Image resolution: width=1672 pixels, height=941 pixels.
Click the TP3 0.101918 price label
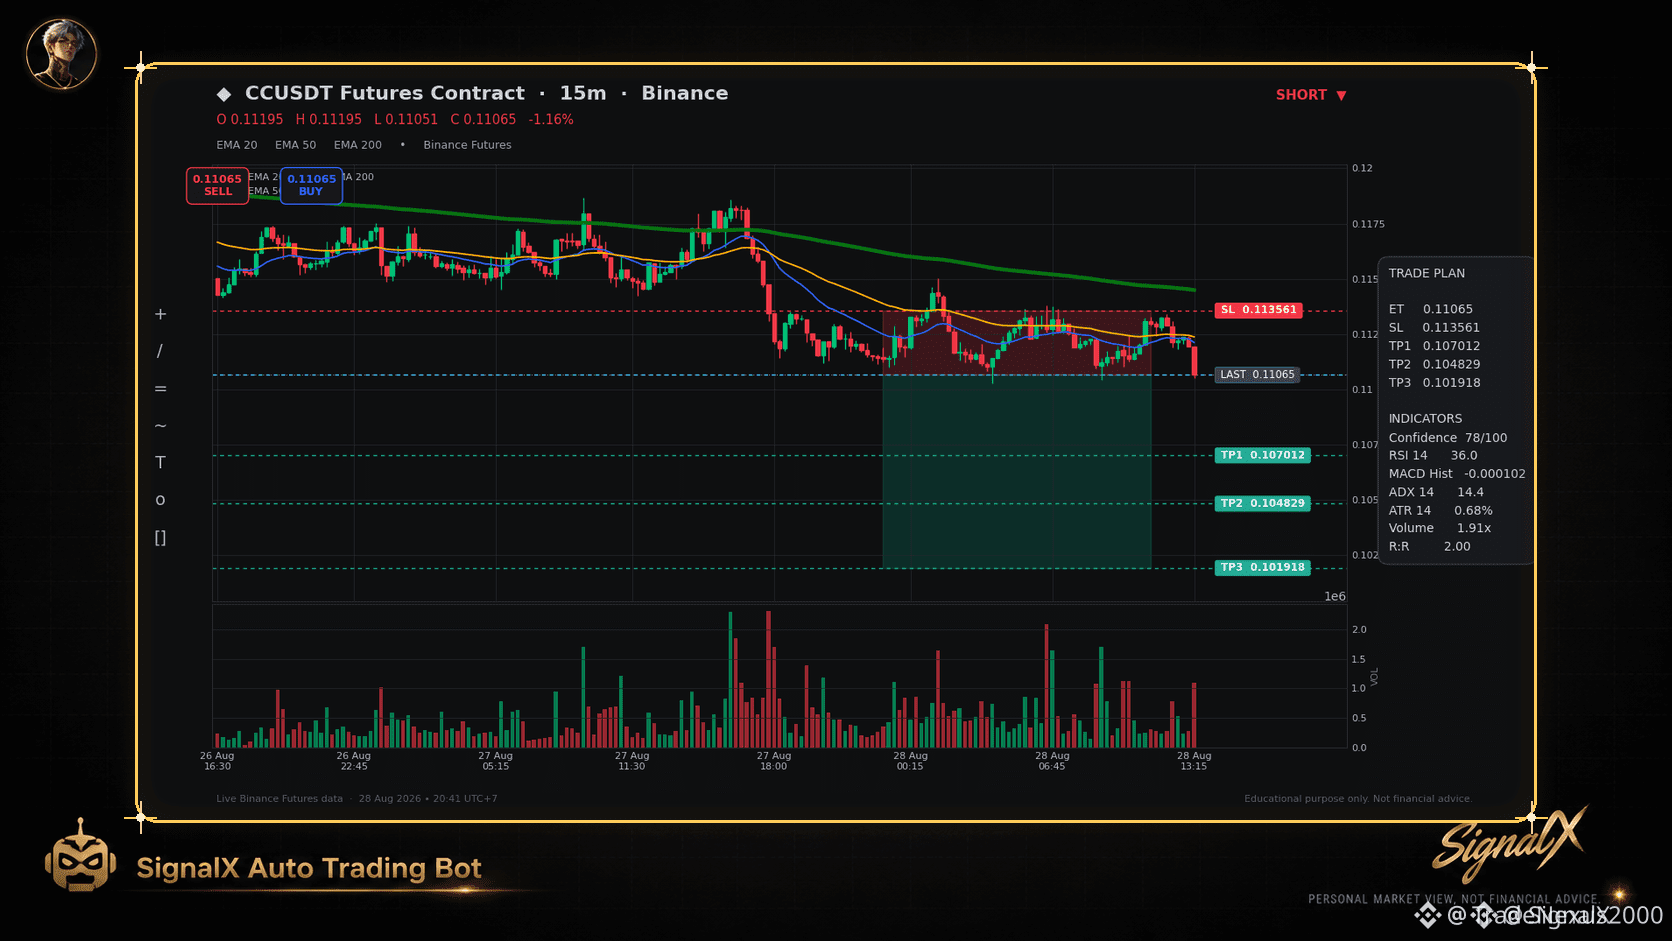(1263, 567)
